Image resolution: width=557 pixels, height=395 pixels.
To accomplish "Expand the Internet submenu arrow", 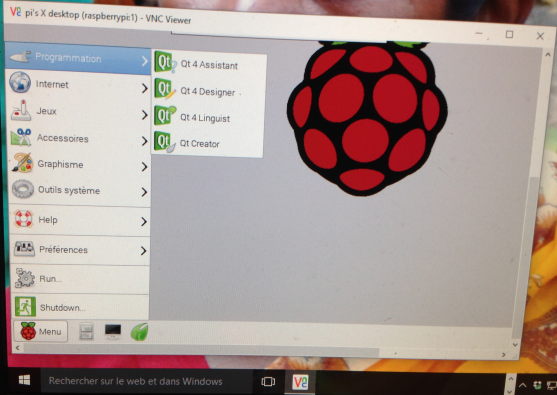I will click(x=144, y=88).
